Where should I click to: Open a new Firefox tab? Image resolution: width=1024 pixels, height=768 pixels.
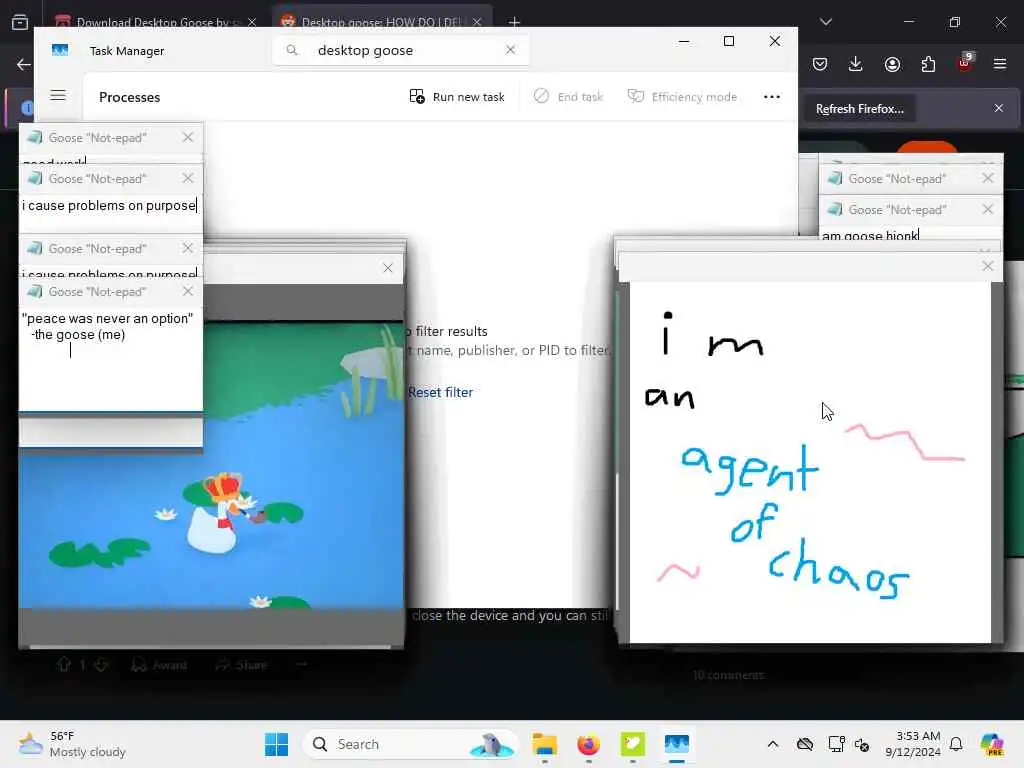(515, 22)
